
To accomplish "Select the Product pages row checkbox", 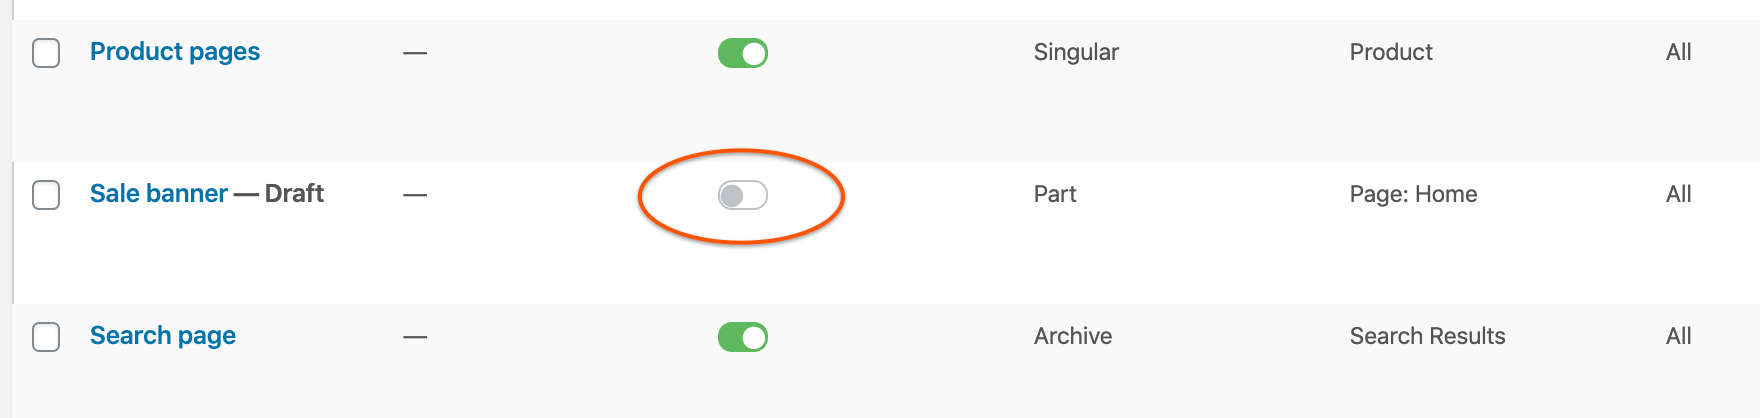I will click(46, 53).
